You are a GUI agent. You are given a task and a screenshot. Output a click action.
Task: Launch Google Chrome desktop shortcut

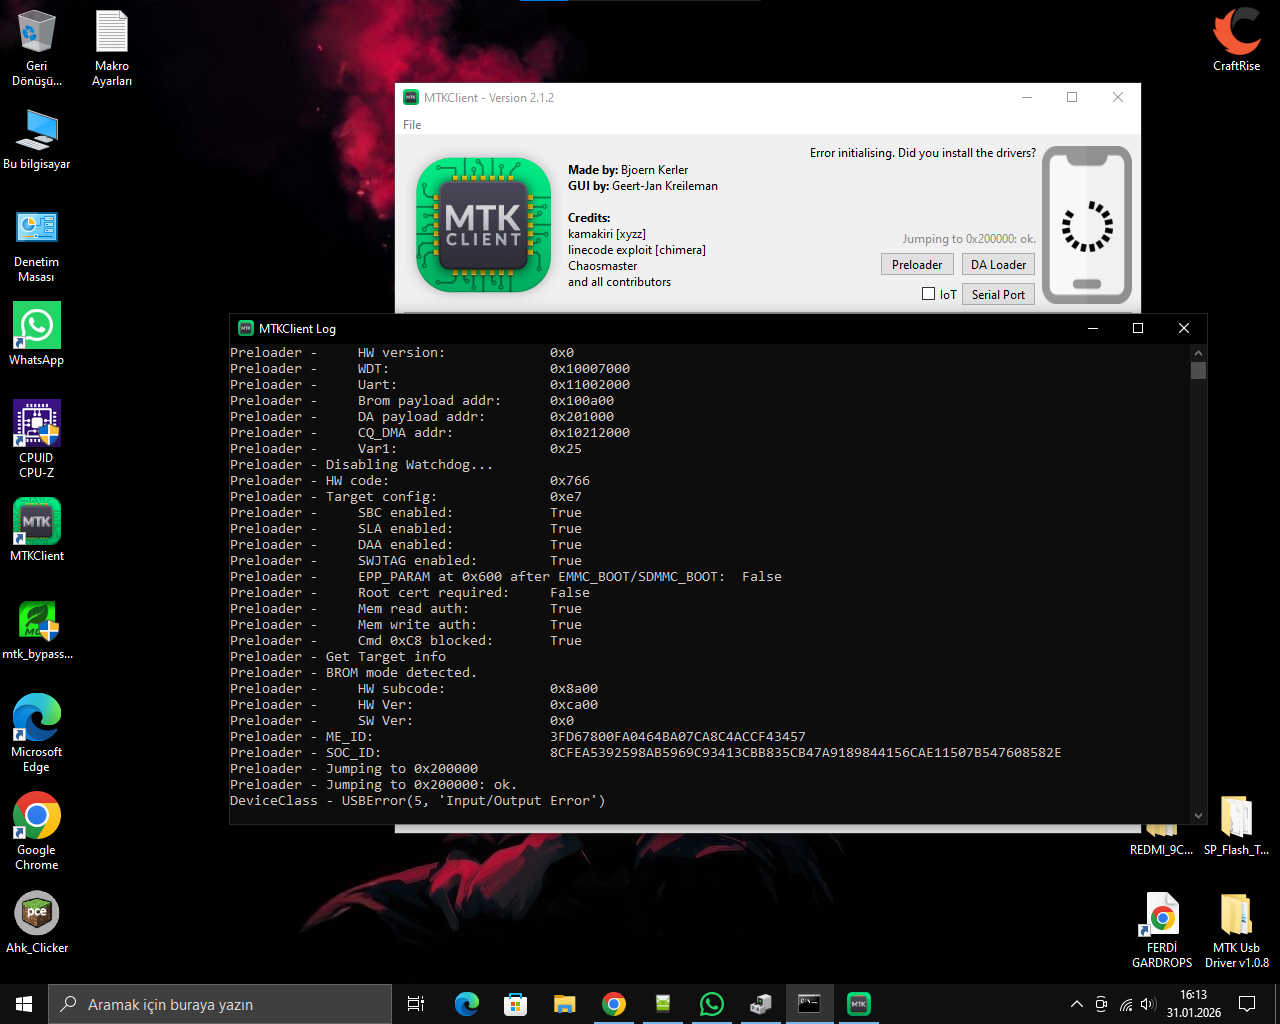point(37,831)
